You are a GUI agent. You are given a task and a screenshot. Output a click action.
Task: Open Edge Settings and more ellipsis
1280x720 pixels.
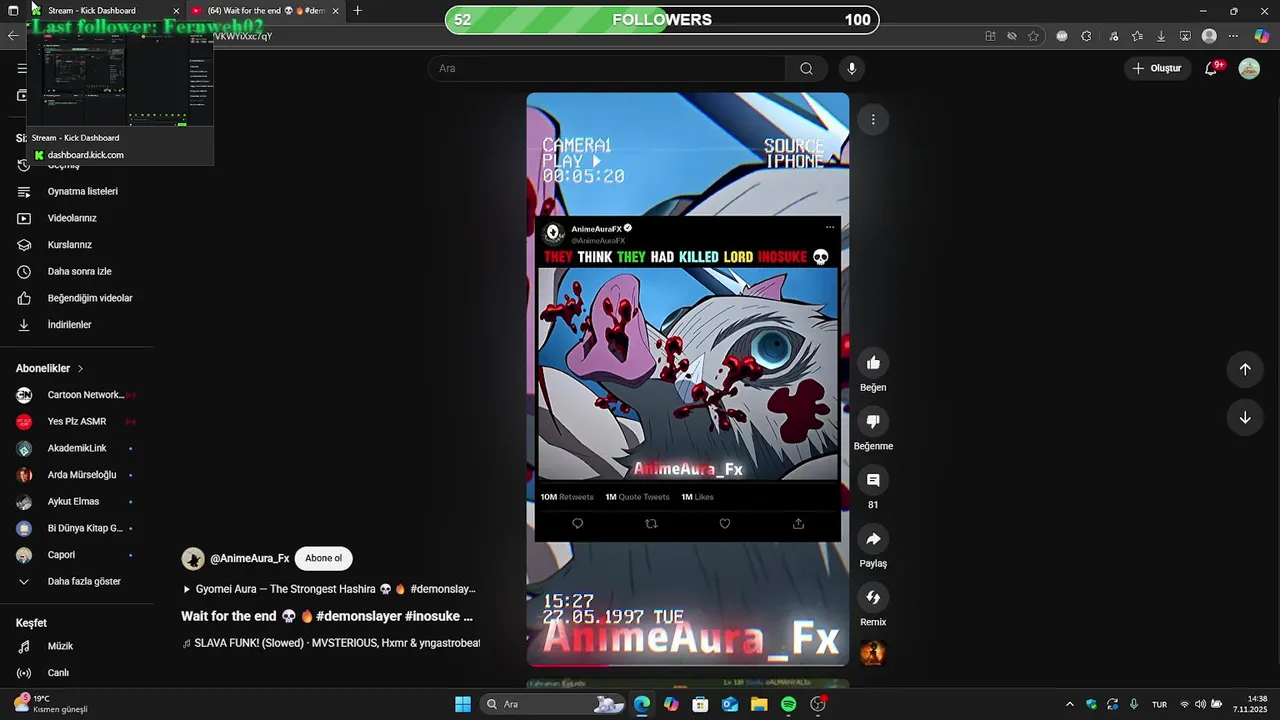pos(1233,36)
